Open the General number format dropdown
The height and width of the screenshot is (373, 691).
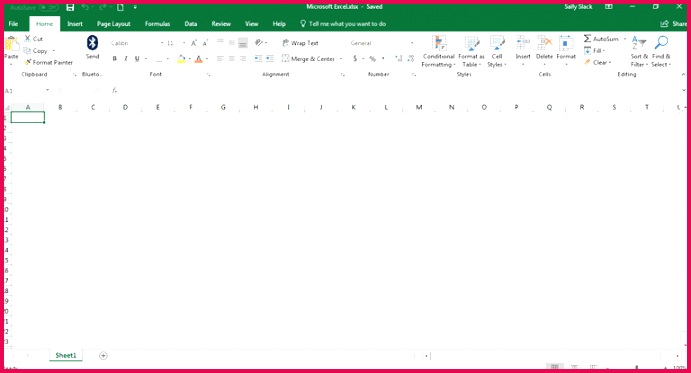pyautogui.click(x=412, y=43)
